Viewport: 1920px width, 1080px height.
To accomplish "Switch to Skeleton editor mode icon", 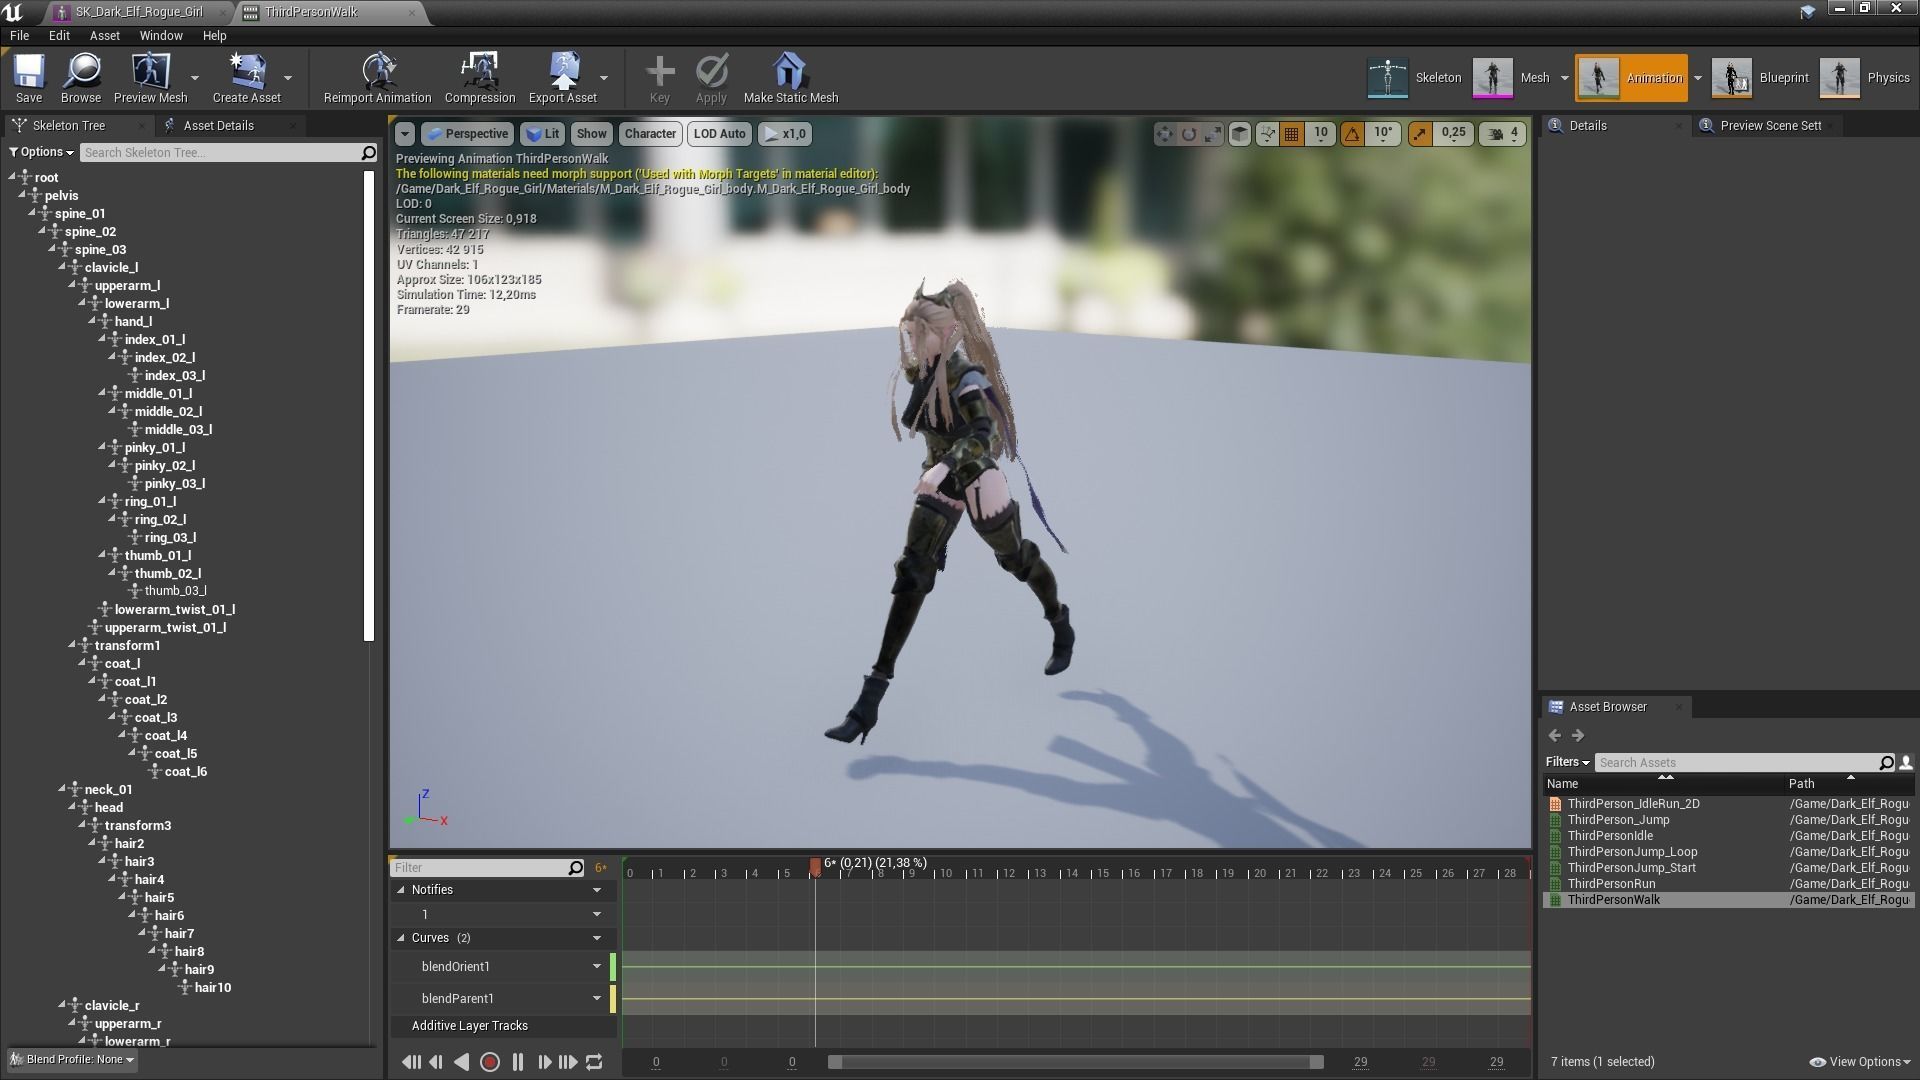I will click(1388, 77).
